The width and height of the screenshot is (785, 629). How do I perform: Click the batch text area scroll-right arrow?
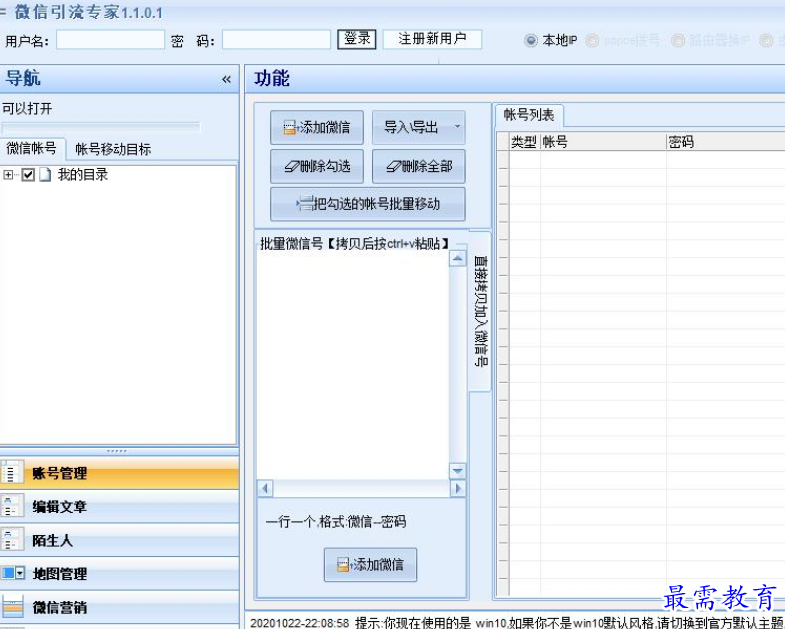coord(457,488)
